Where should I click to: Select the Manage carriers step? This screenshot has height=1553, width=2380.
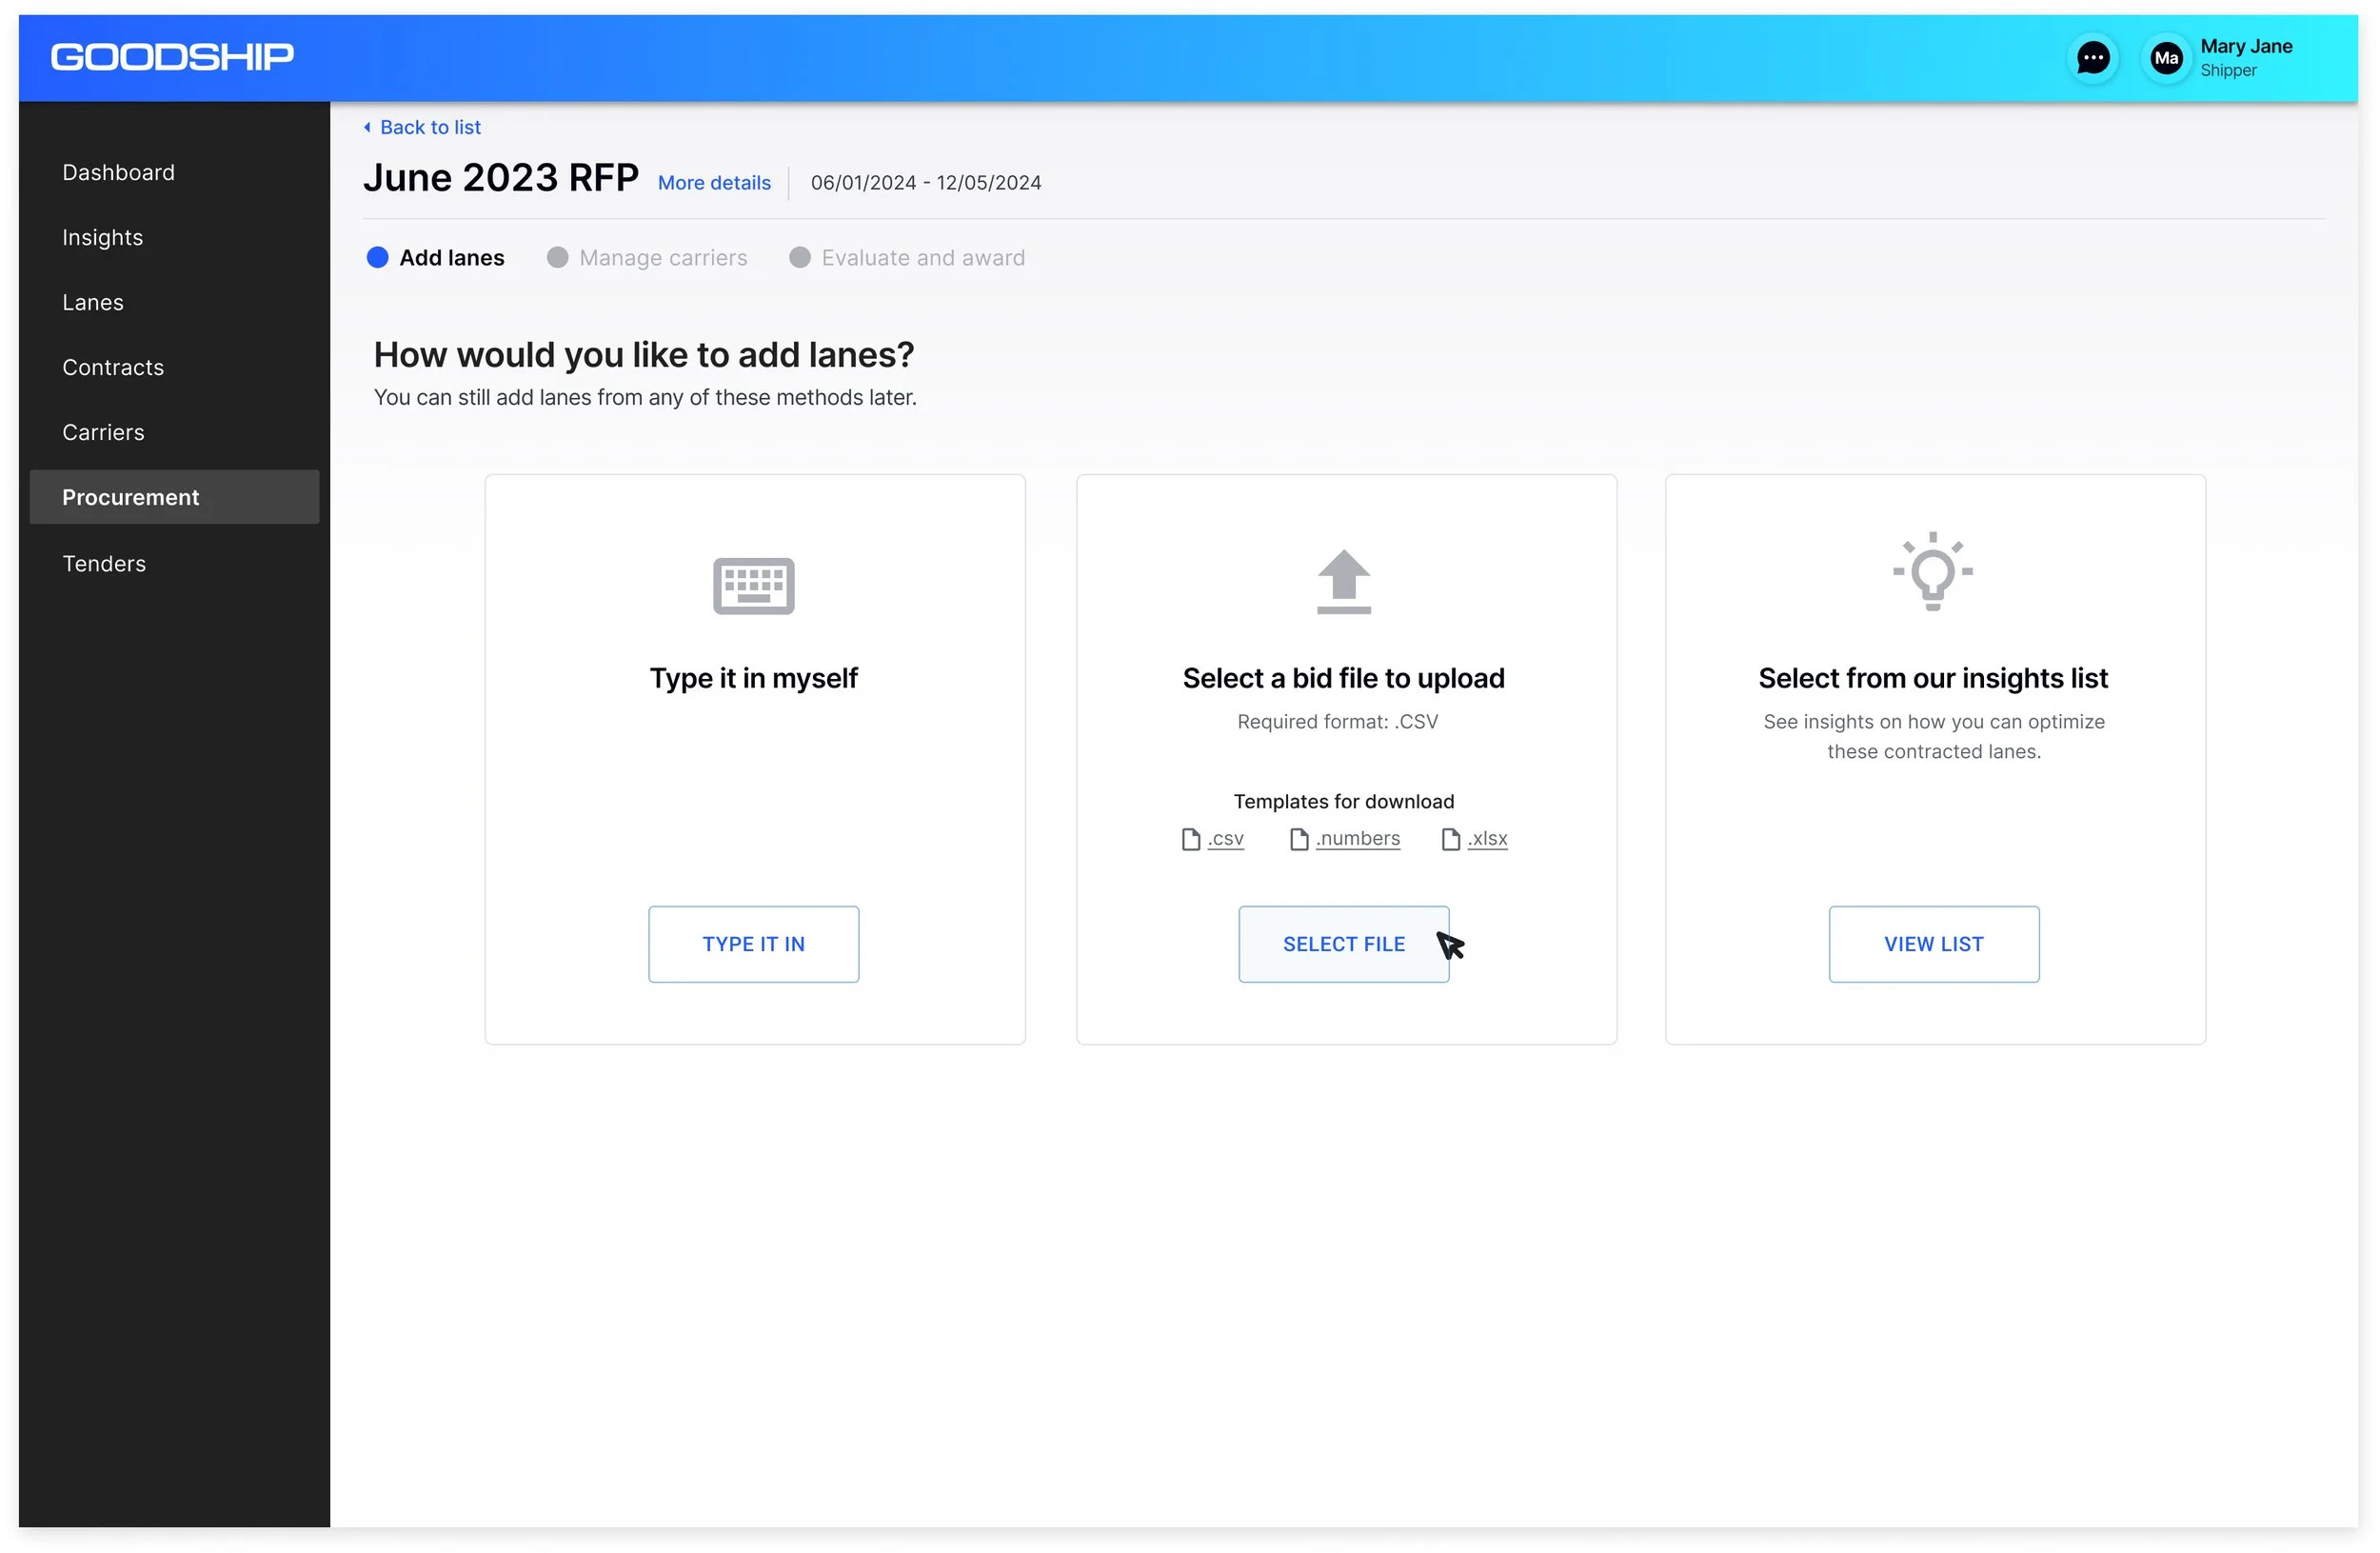pyautogui.click(x=662, y=258)
